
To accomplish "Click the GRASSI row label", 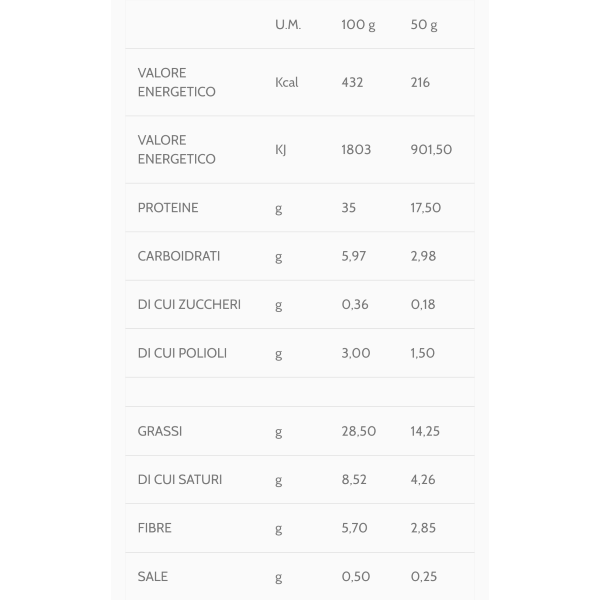I will 160,431.
